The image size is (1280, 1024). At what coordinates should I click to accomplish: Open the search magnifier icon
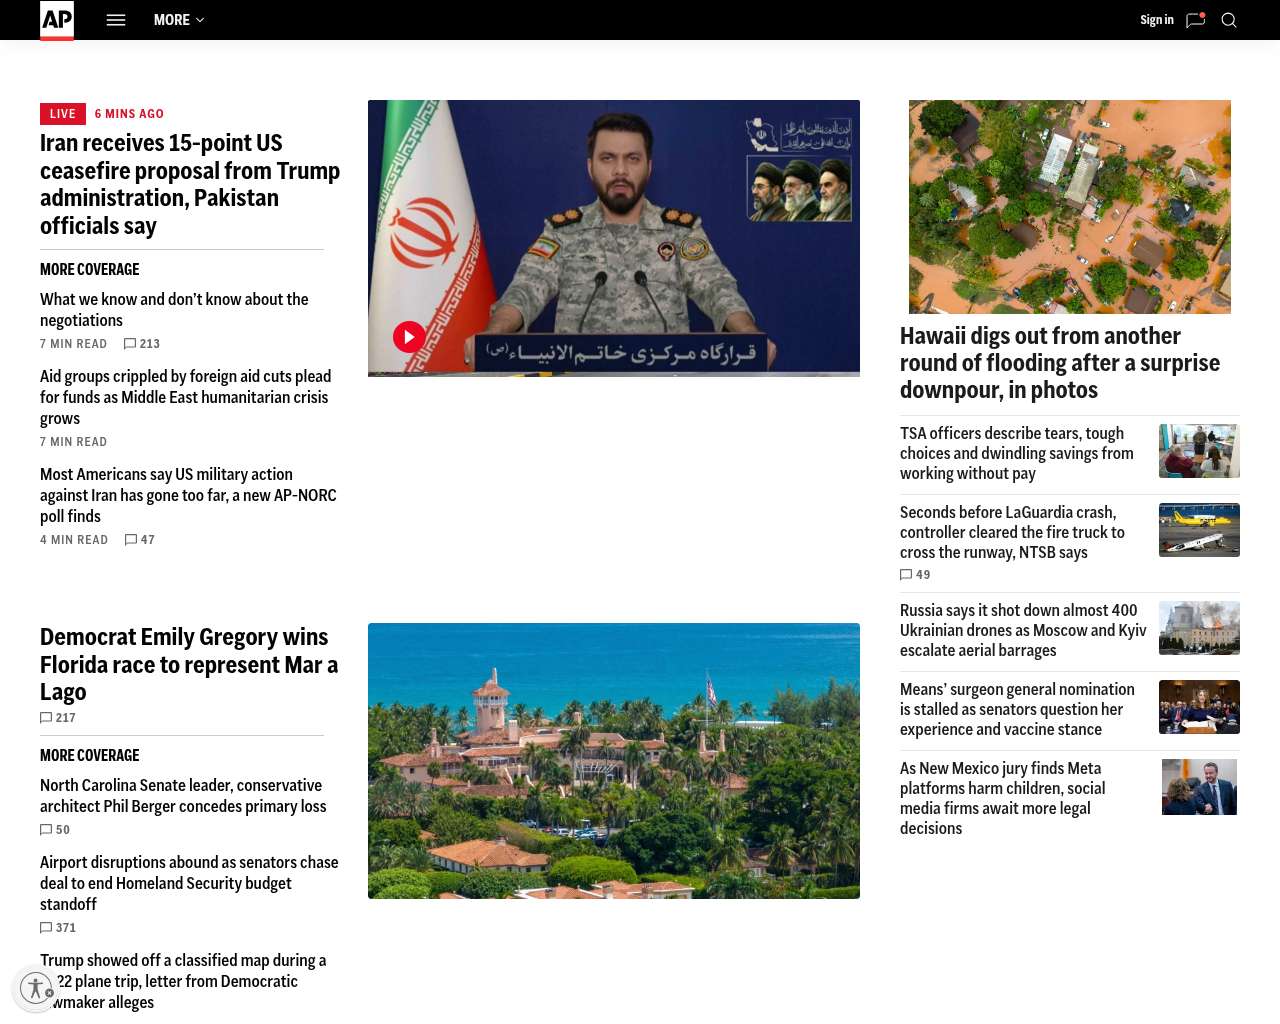[x=1229, y=20]
